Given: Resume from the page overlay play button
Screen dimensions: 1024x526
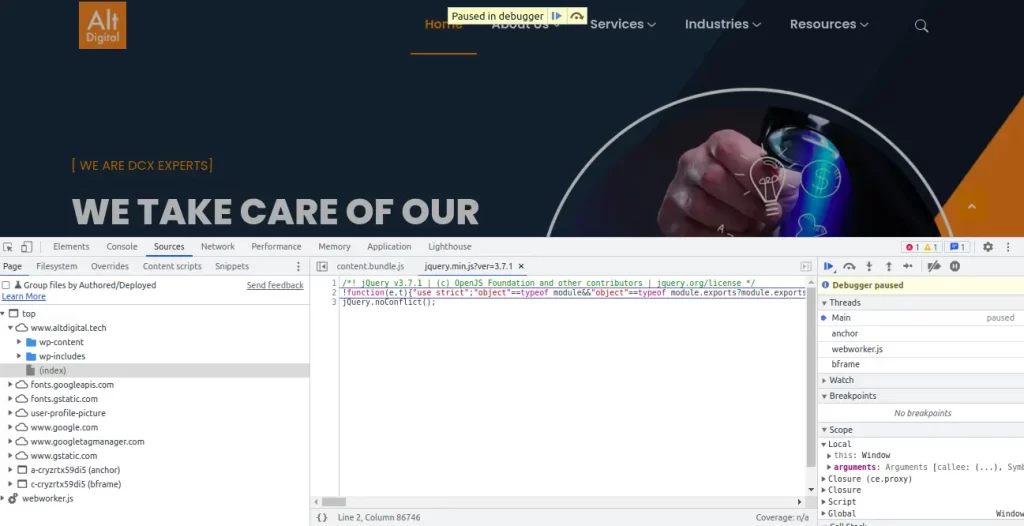Looking at the screenshot, I should (556, 16).
